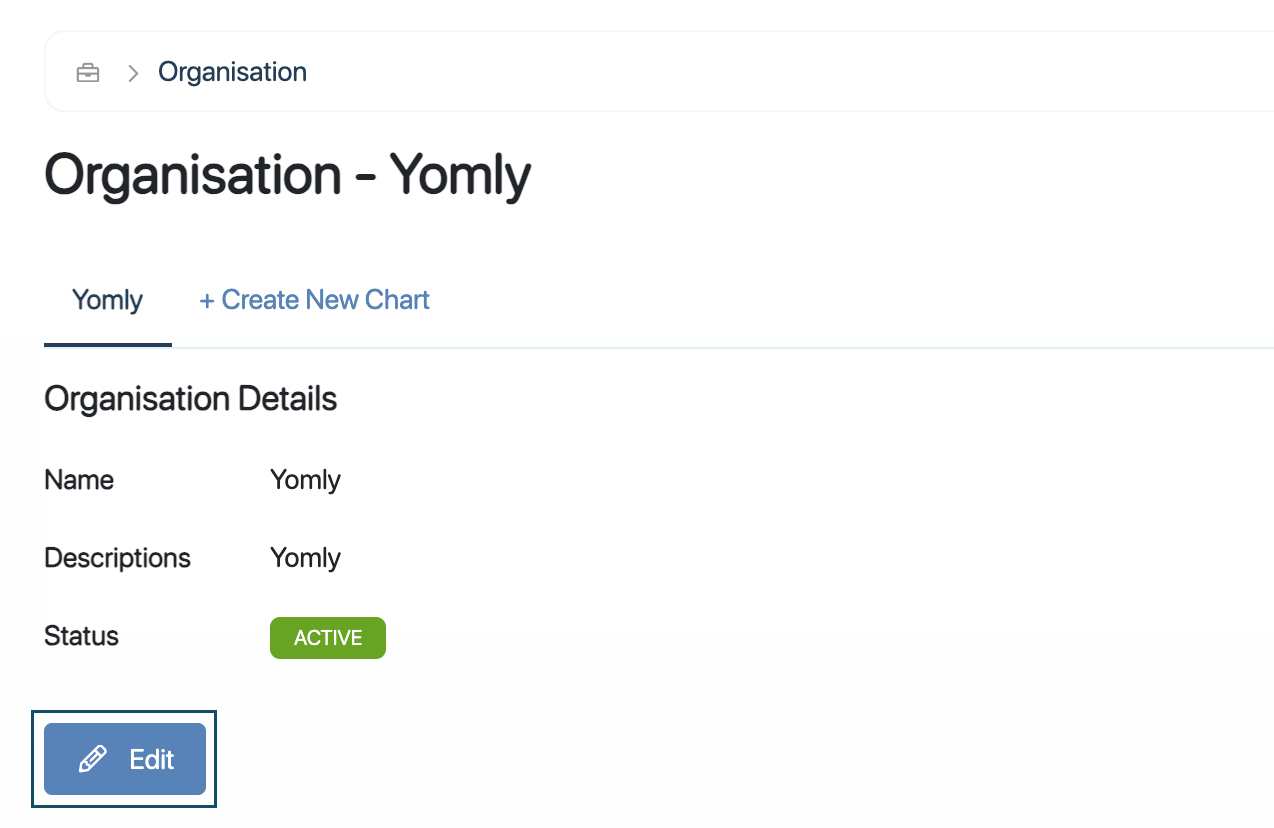Click the Name field label

click(79, 480)
